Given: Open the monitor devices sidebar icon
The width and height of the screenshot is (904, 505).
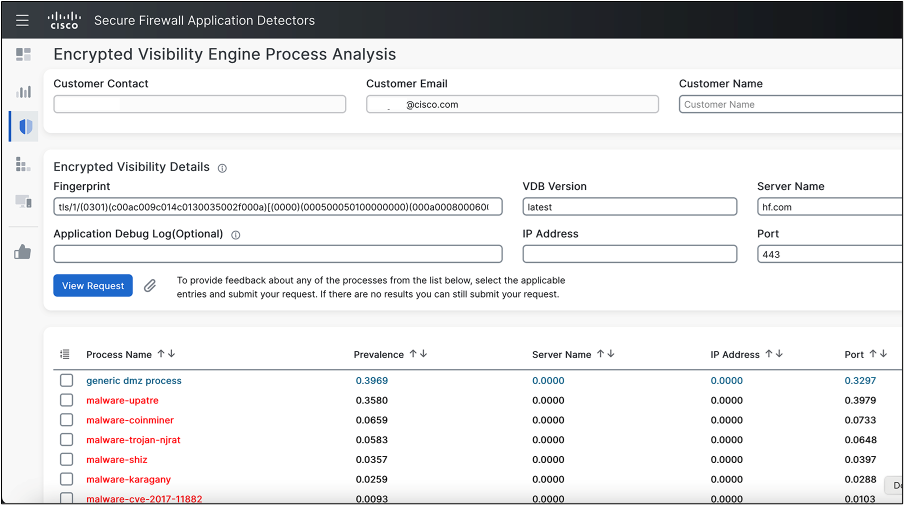Looking at the screenshot, I should 24,202.
